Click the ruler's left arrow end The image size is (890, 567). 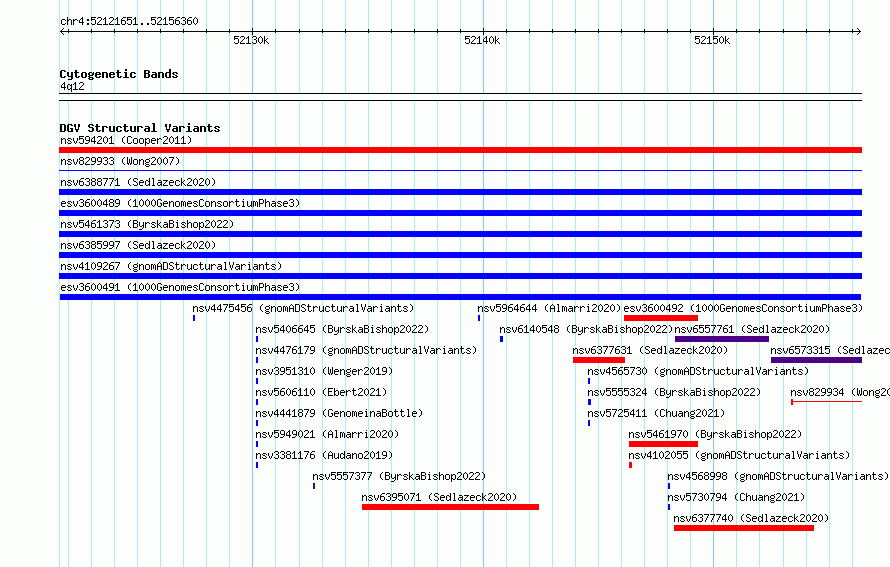coord(62,31)
